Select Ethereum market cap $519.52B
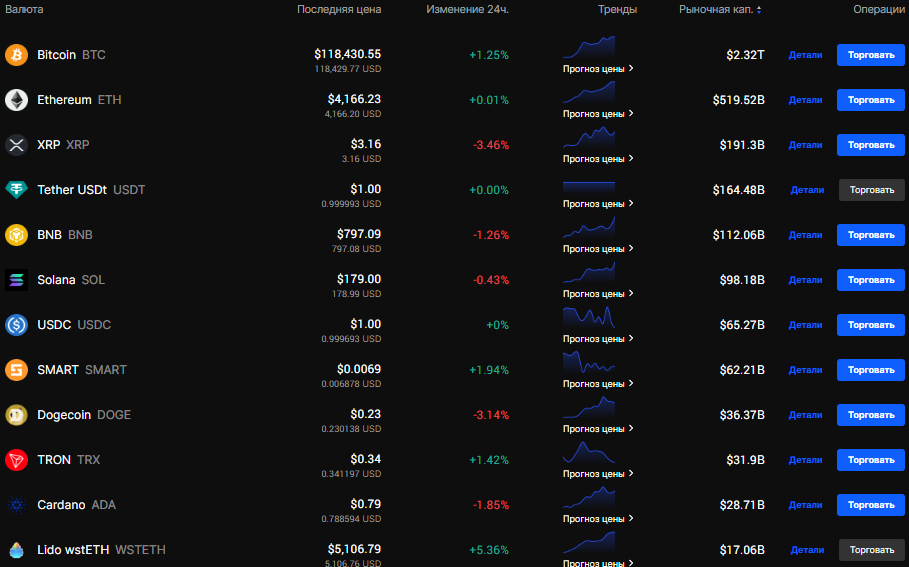909x567 pixels. click(x=739, y=100)
